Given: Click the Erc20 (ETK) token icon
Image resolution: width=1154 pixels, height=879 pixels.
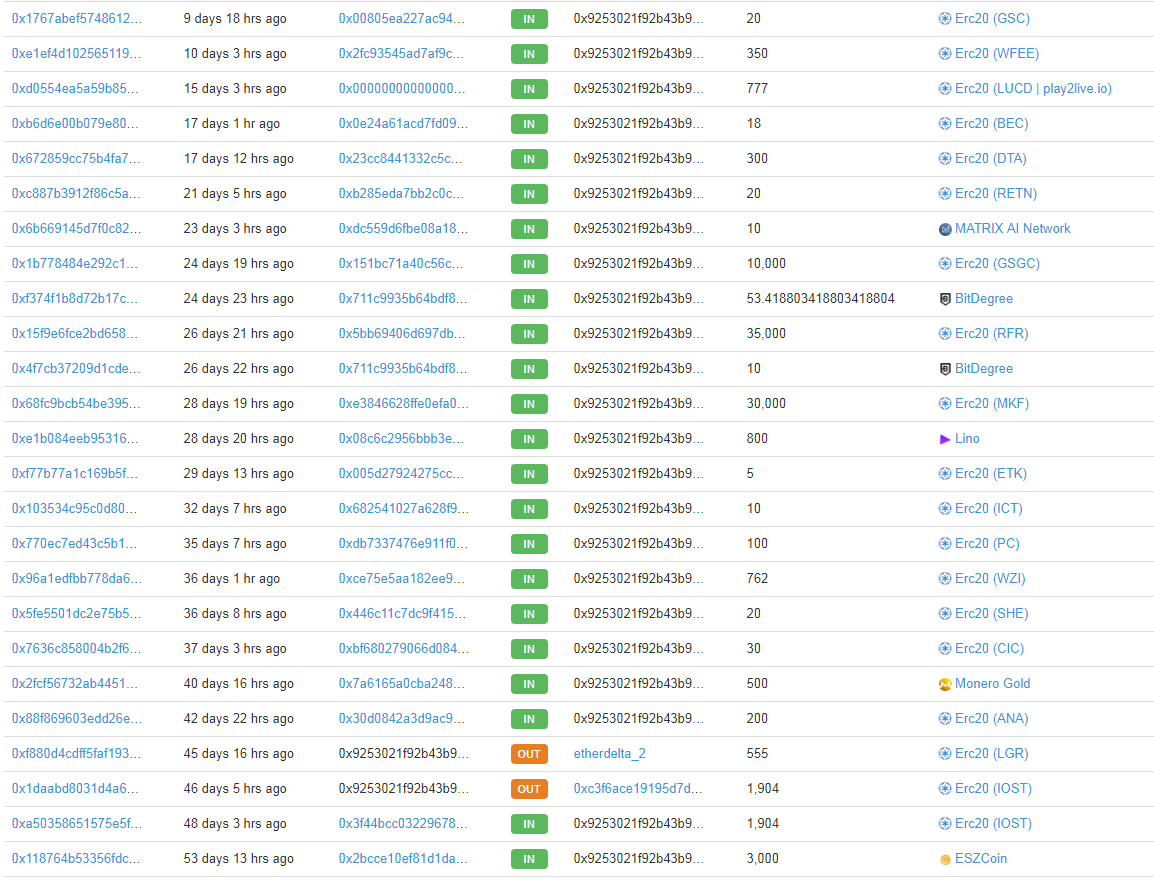Looking at the screenshot, I should pyautogui.click(x=945, y=473).
